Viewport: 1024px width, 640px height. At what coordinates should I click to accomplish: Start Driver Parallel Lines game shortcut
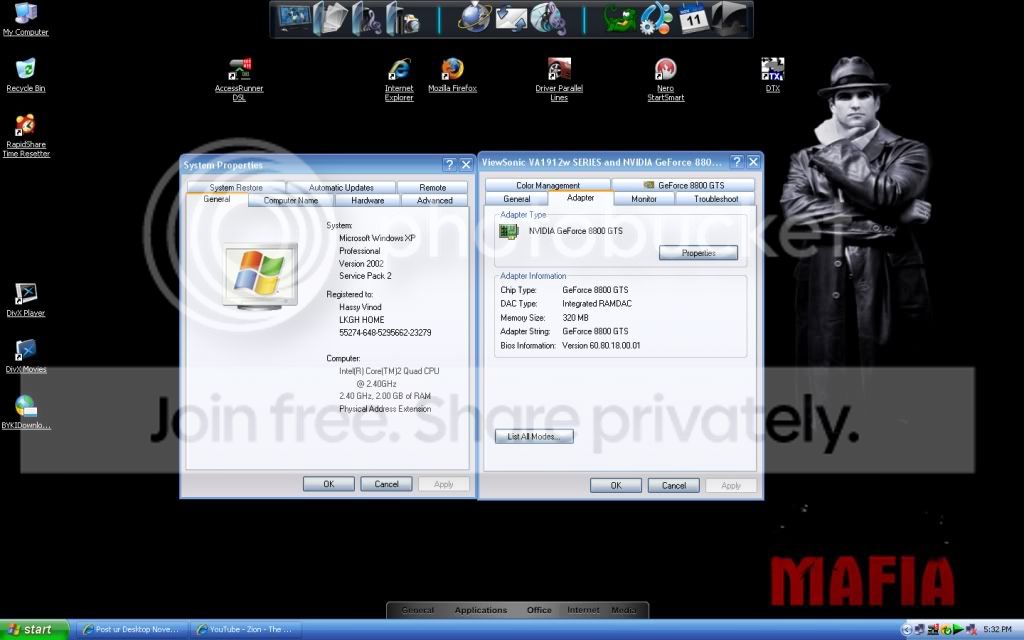559,79
